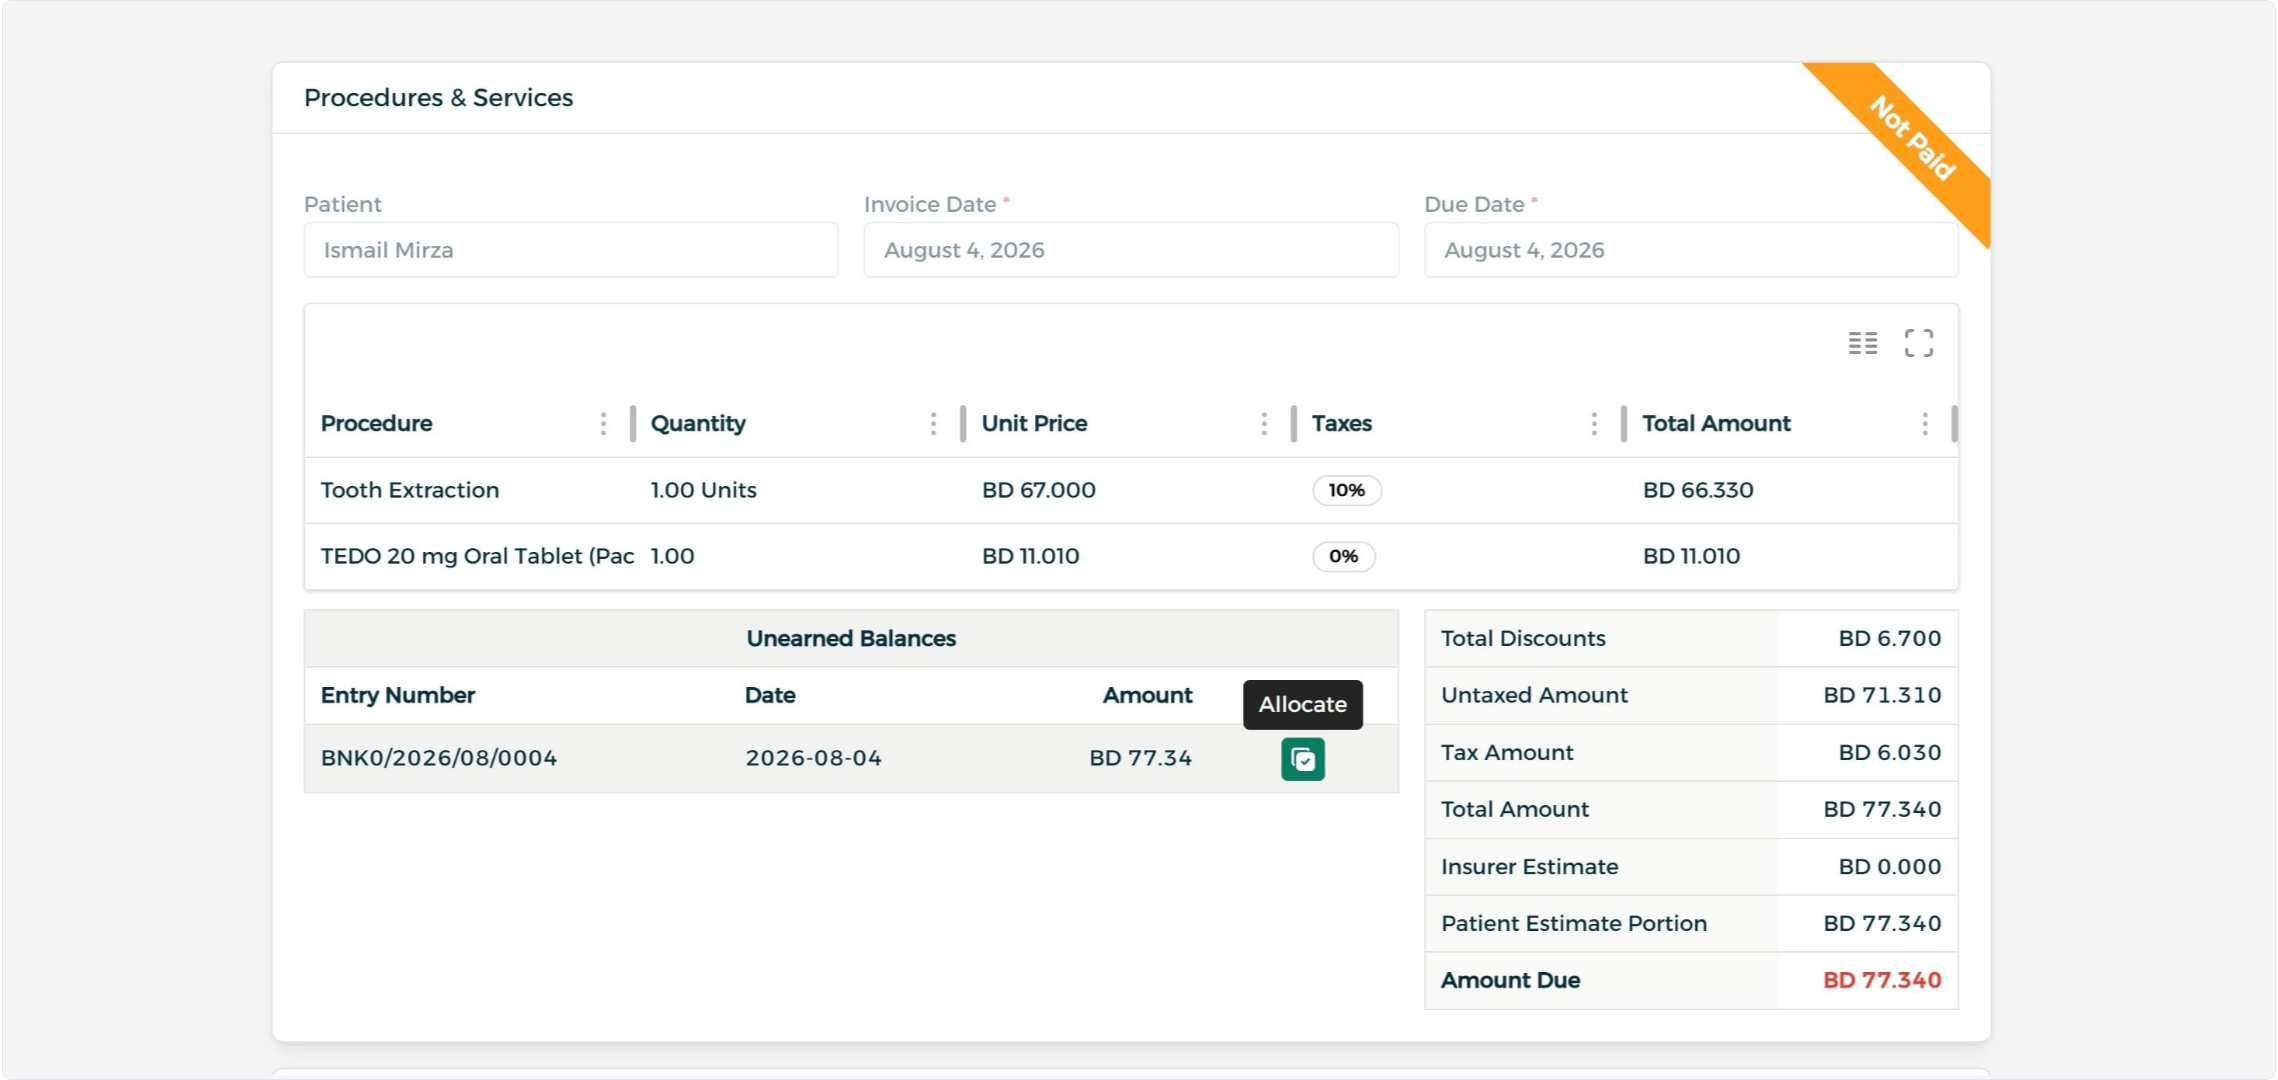This screenshot has height=1080, width=2278.
Task: Click the resize handle after Procedure column
Action: click(632, 424)
